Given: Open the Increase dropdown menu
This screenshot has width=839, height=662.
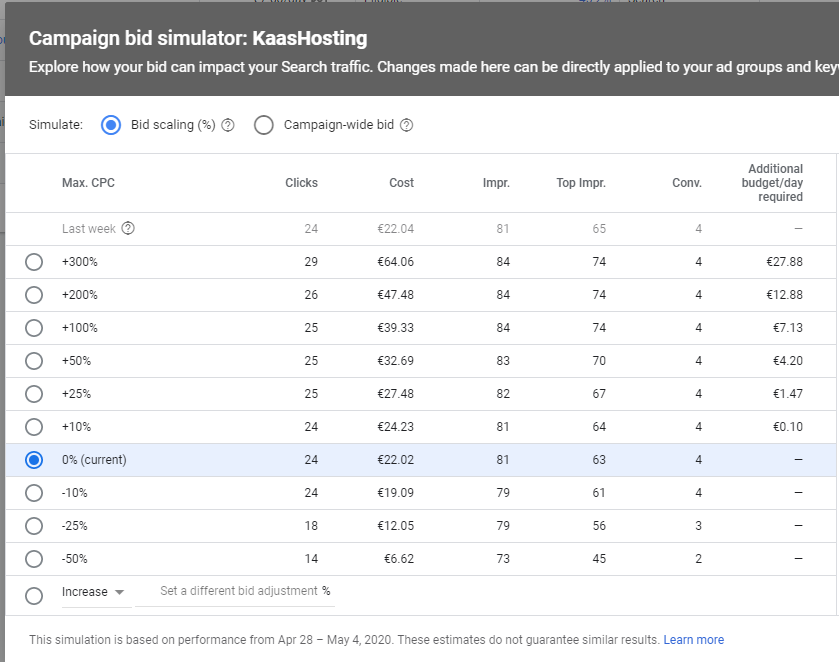Looking at the screenshot, I should (94, 592).
